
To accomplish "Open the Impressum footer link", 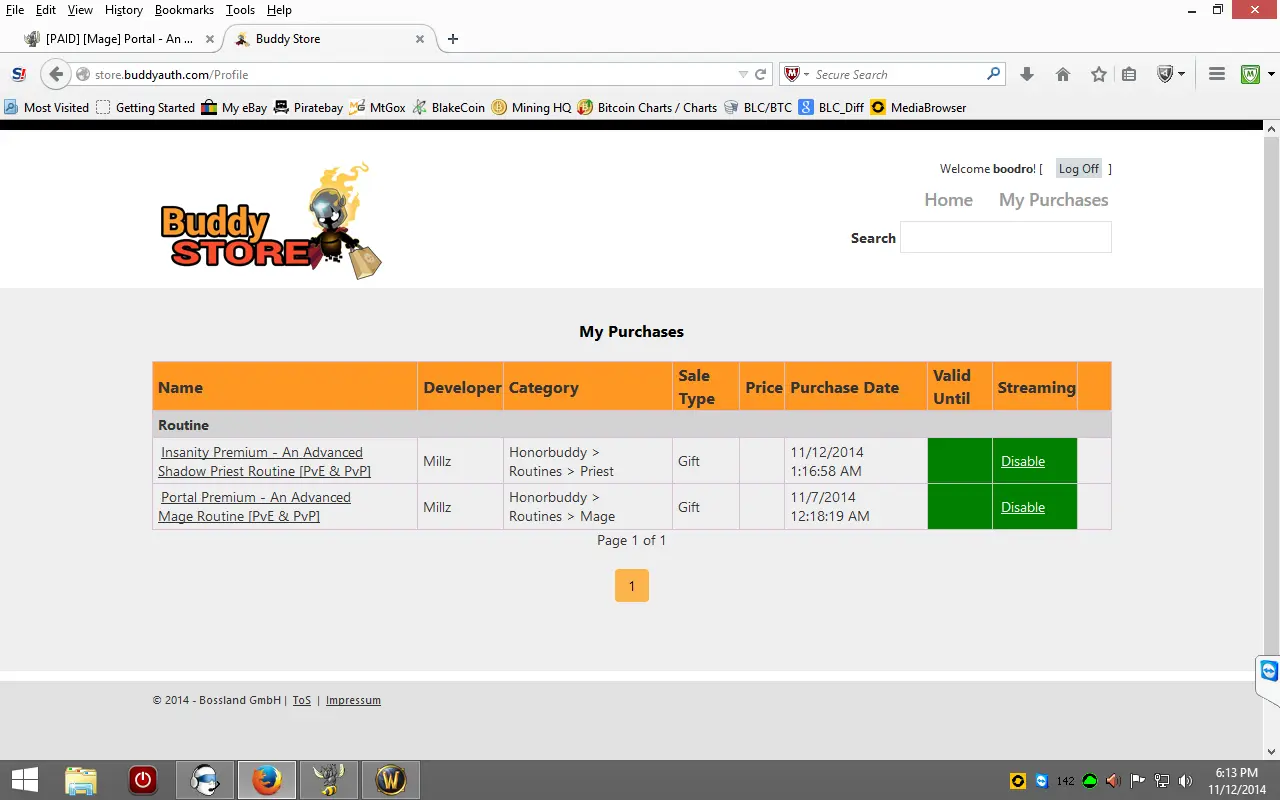I will tap(353, 700).
